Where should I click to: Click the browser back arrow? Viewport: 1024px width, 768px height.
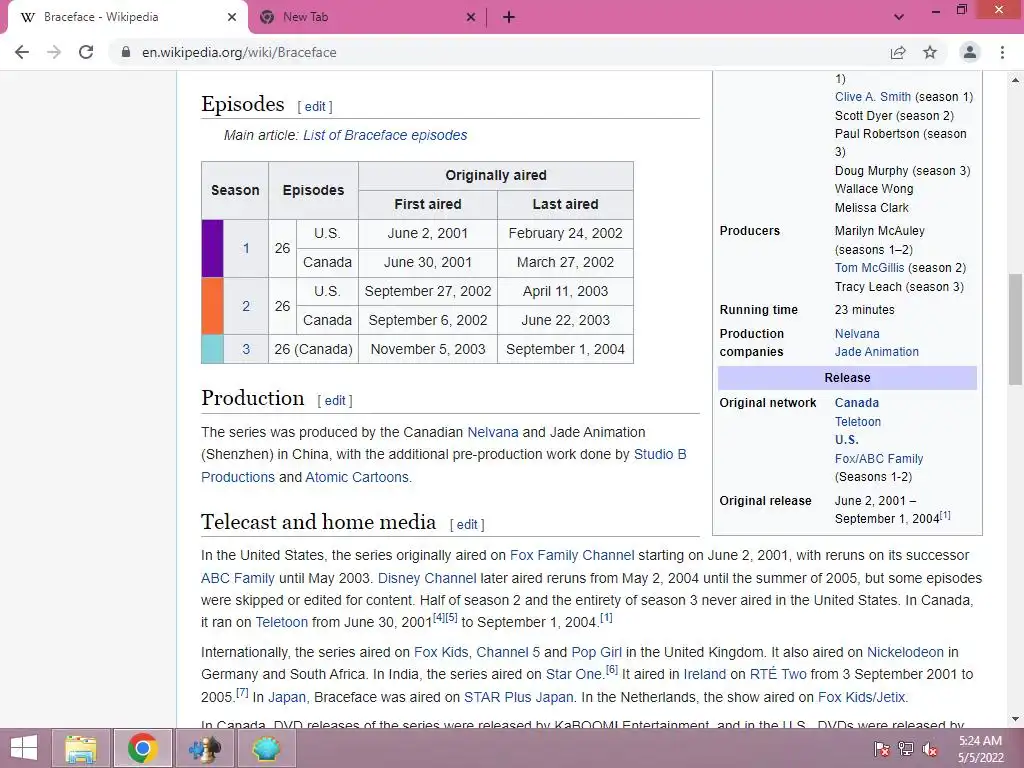pyautogui.click(x=22, y=52)
